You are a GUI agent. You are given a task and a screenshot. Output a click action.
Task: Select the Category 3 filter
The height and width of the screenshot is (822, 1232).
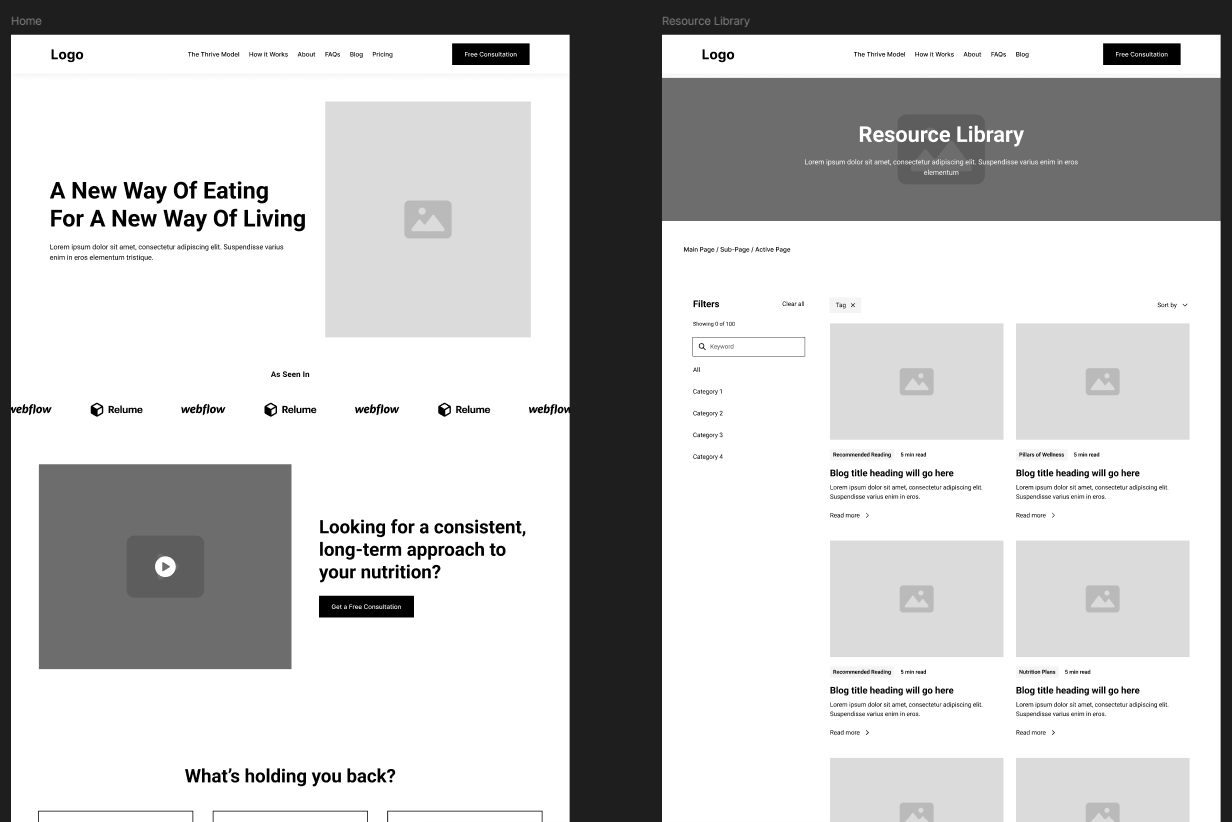(x=707, y=435)
